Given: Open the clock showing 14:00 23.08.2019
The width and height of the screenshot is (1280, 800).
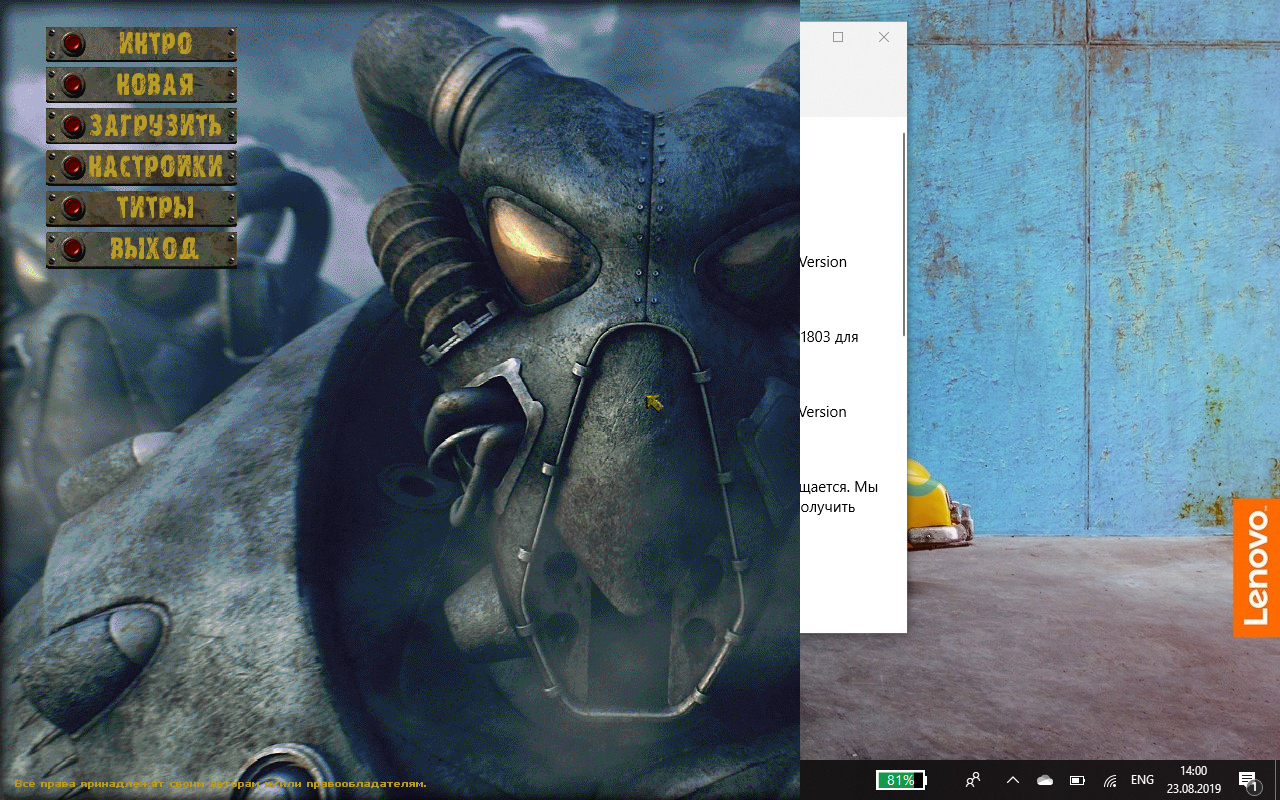Looking at the screenshot, I should 1194,780.
